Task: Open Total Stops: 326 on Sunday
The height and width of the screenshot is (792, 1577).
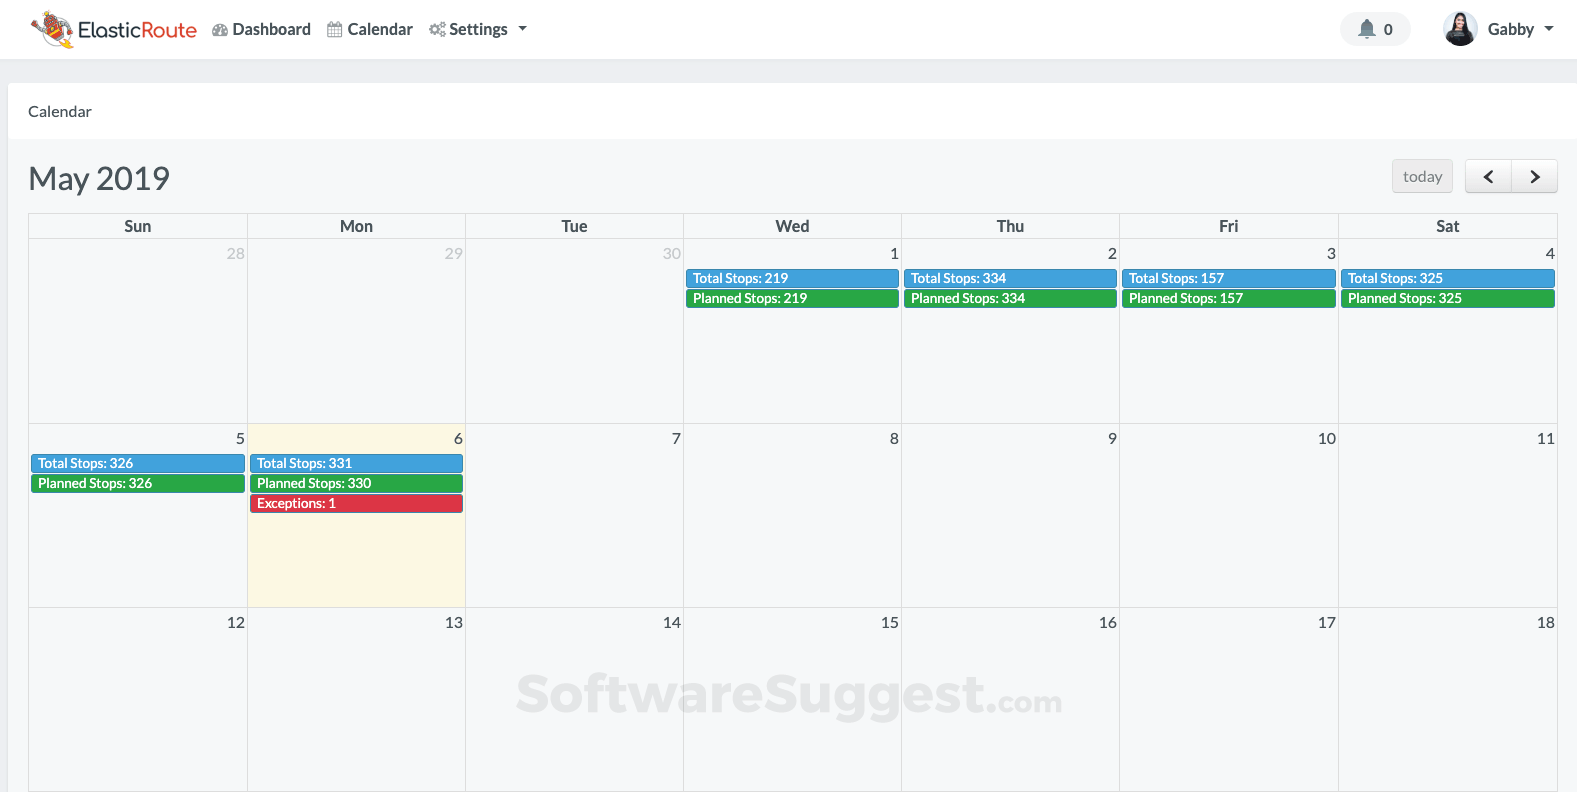Action: [x=138, y=463]
